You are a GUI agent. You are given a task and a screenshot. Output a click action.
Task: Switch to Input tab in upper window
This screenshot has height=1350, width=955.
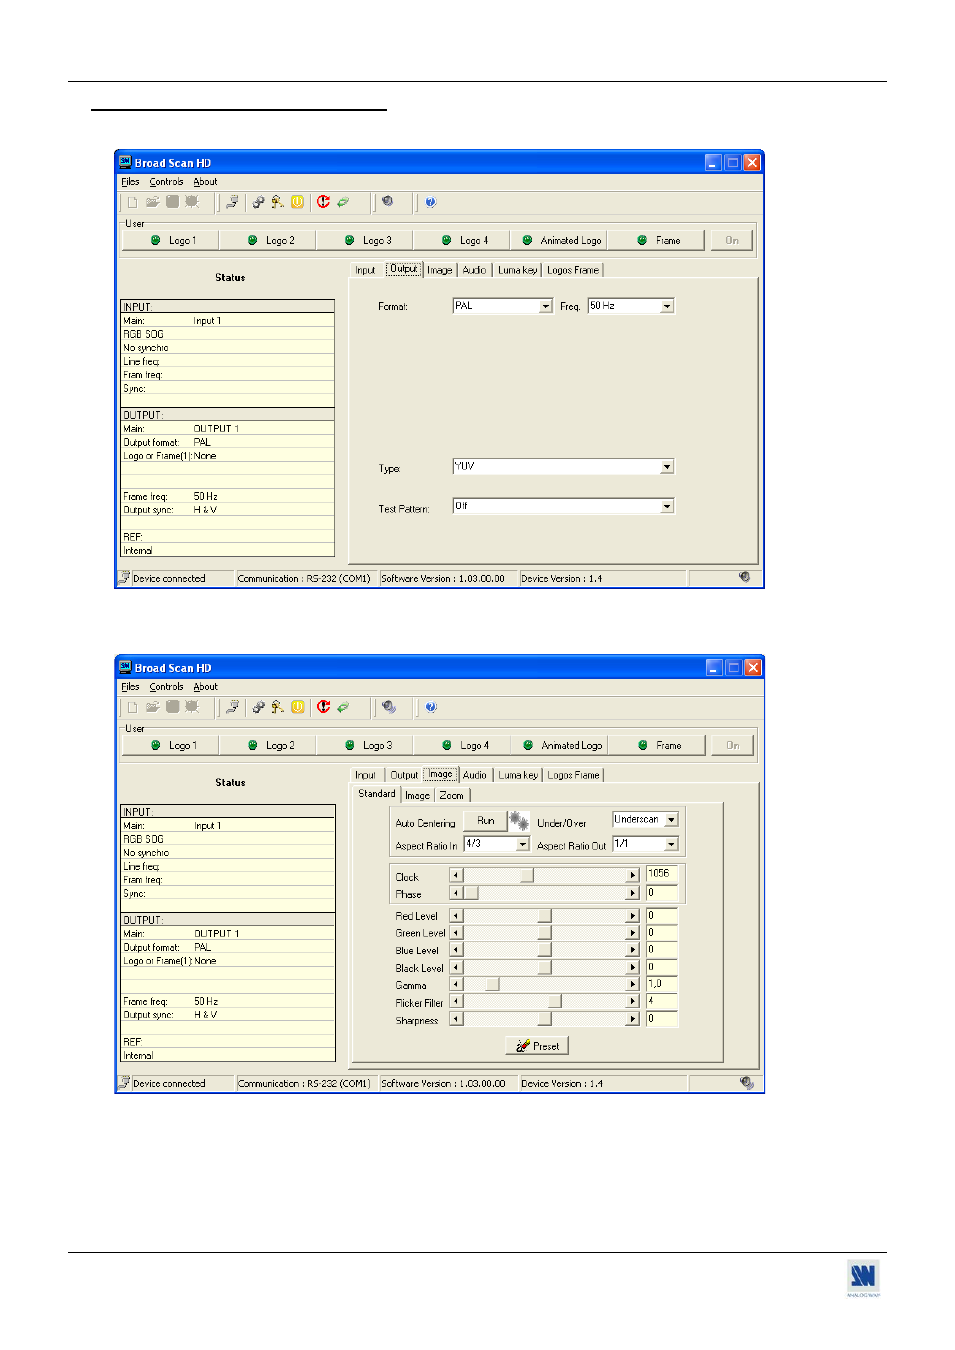[365, 270]
